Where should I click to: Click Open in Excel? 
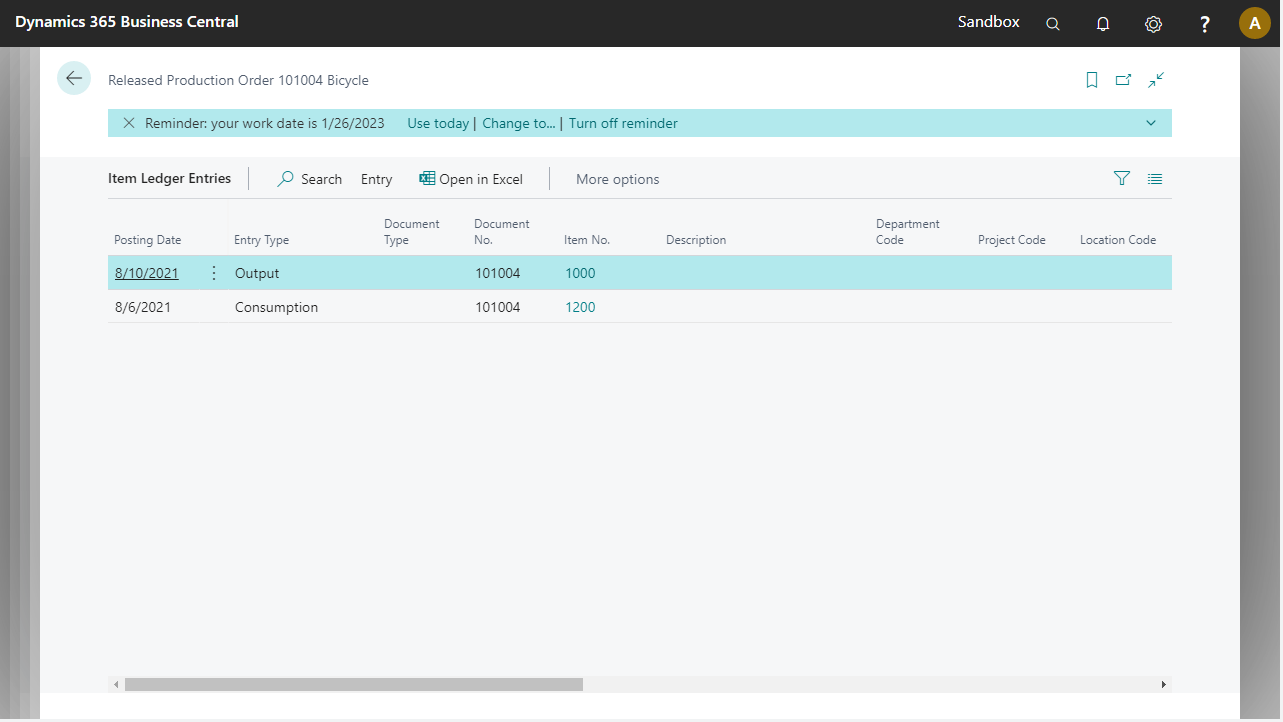(x=471, y=179)
